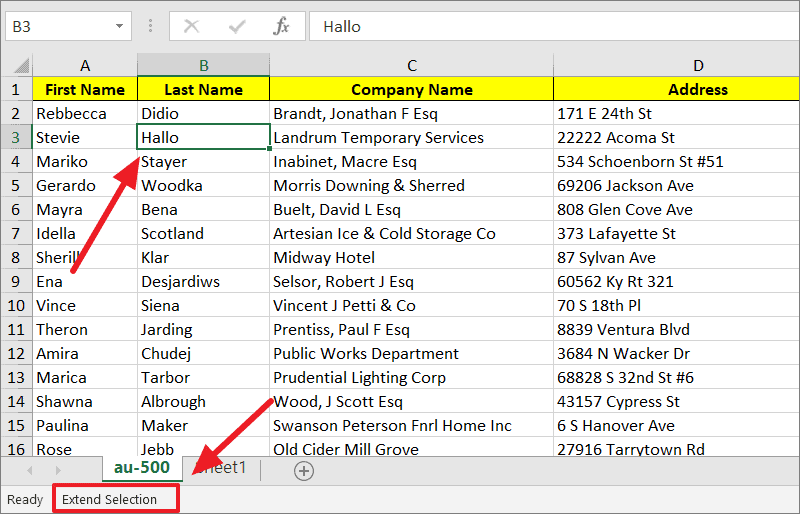Click the First Name header cell
The image size is (800, 514).
85,89
